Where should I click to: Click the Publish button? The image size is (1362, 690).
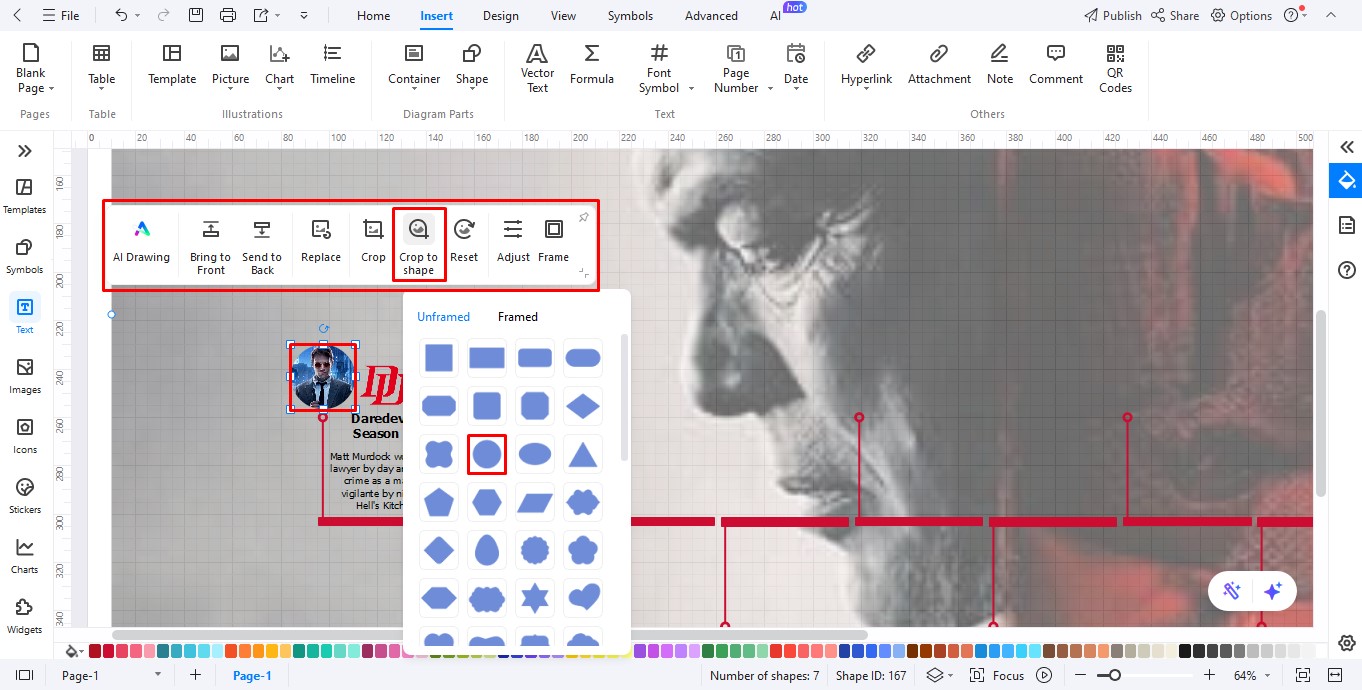(x=1113, y=16)
